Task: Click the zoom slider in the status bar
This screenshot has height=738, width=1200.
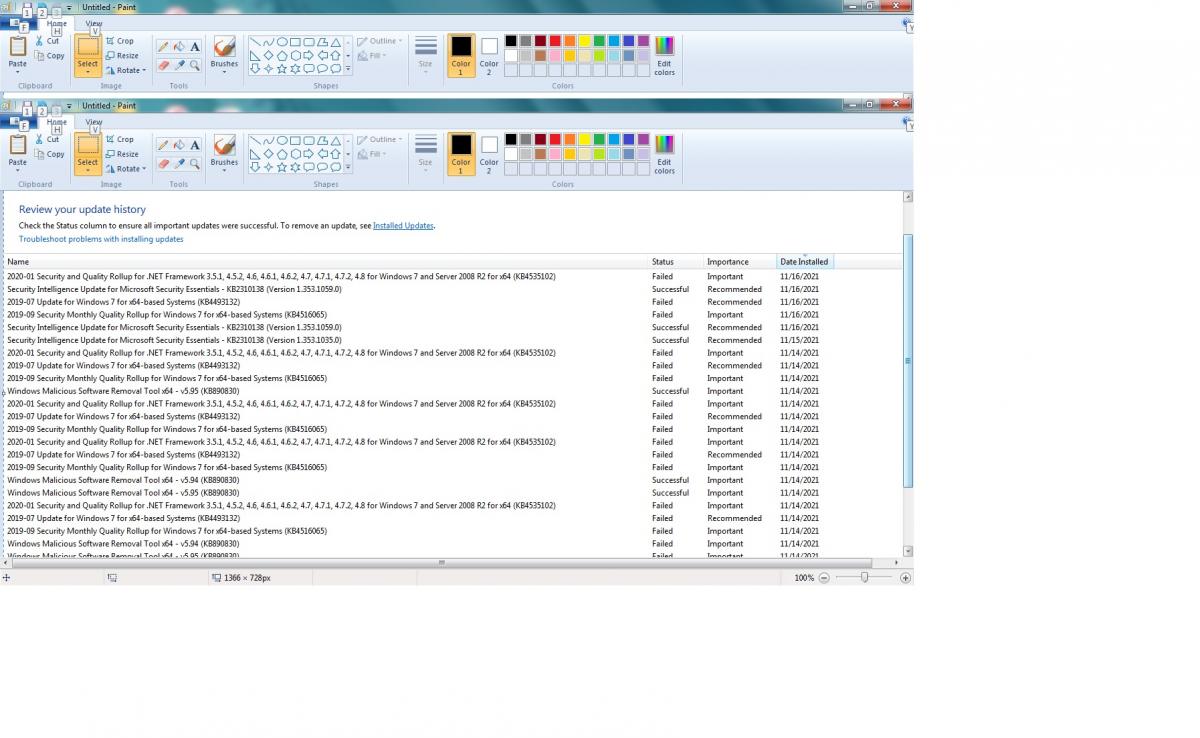Action: click(864, 578)
